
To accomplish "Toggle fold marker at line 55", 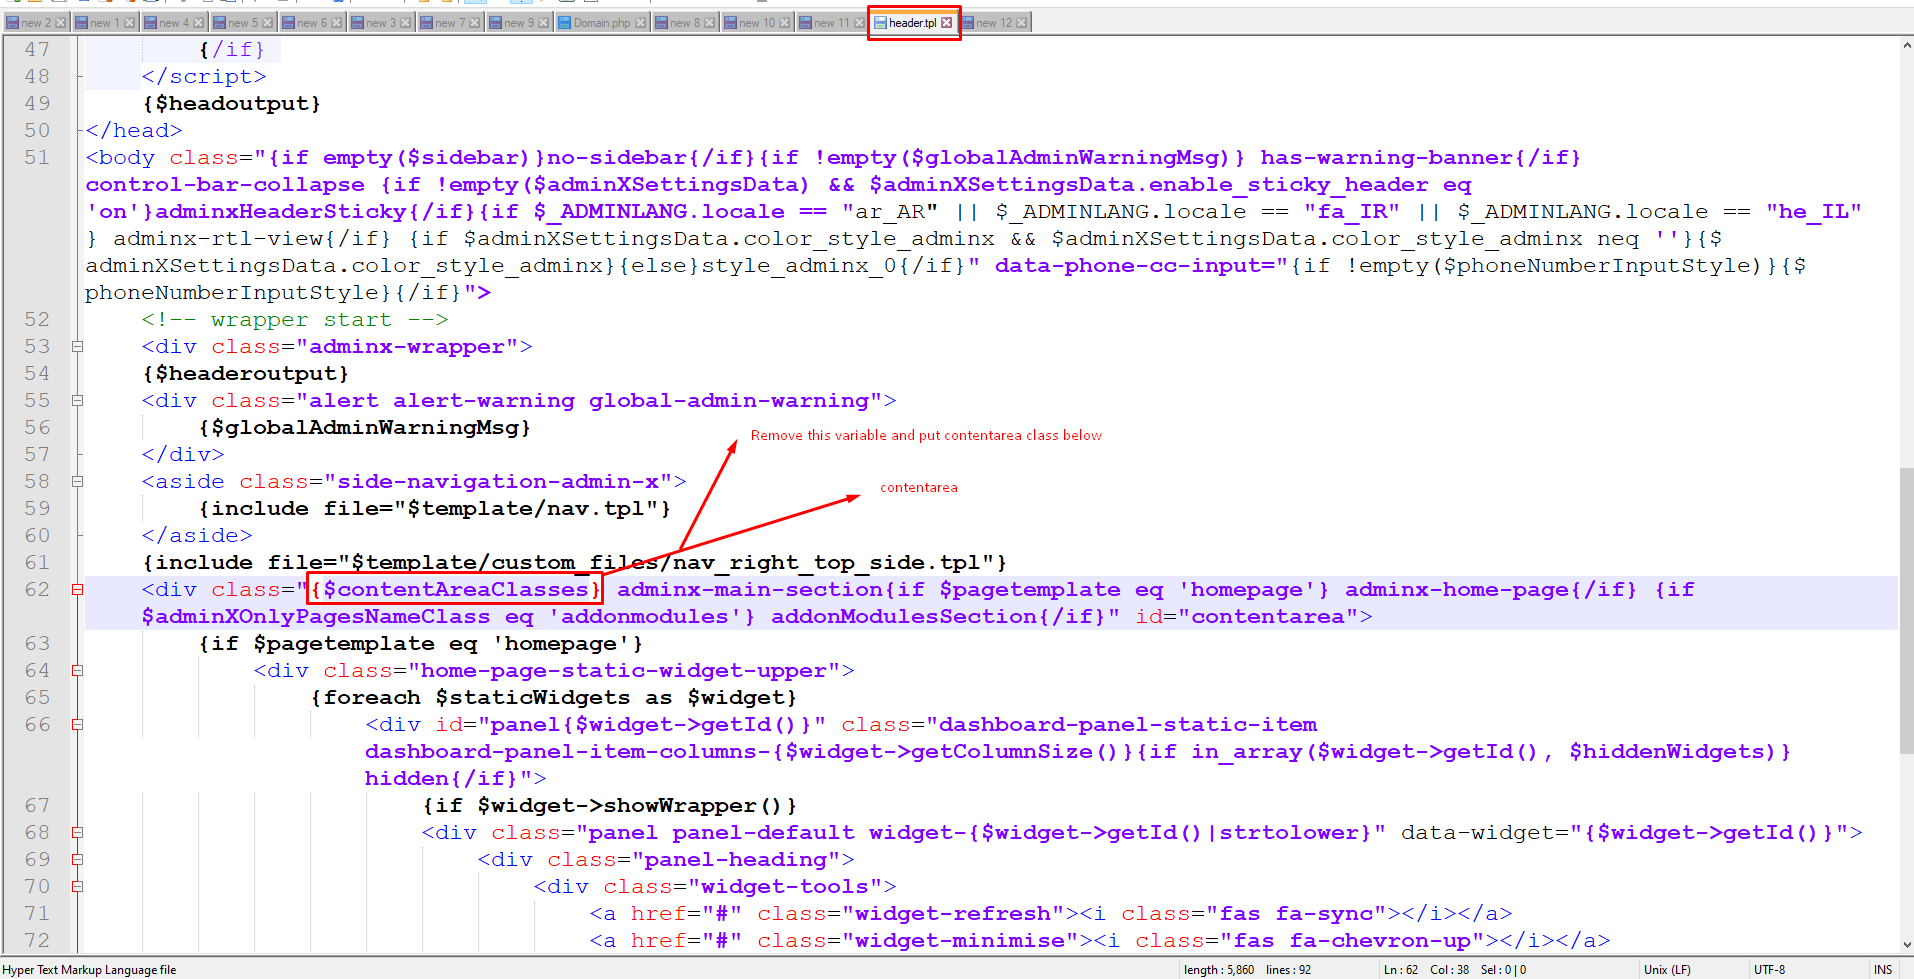I will 77,401.
